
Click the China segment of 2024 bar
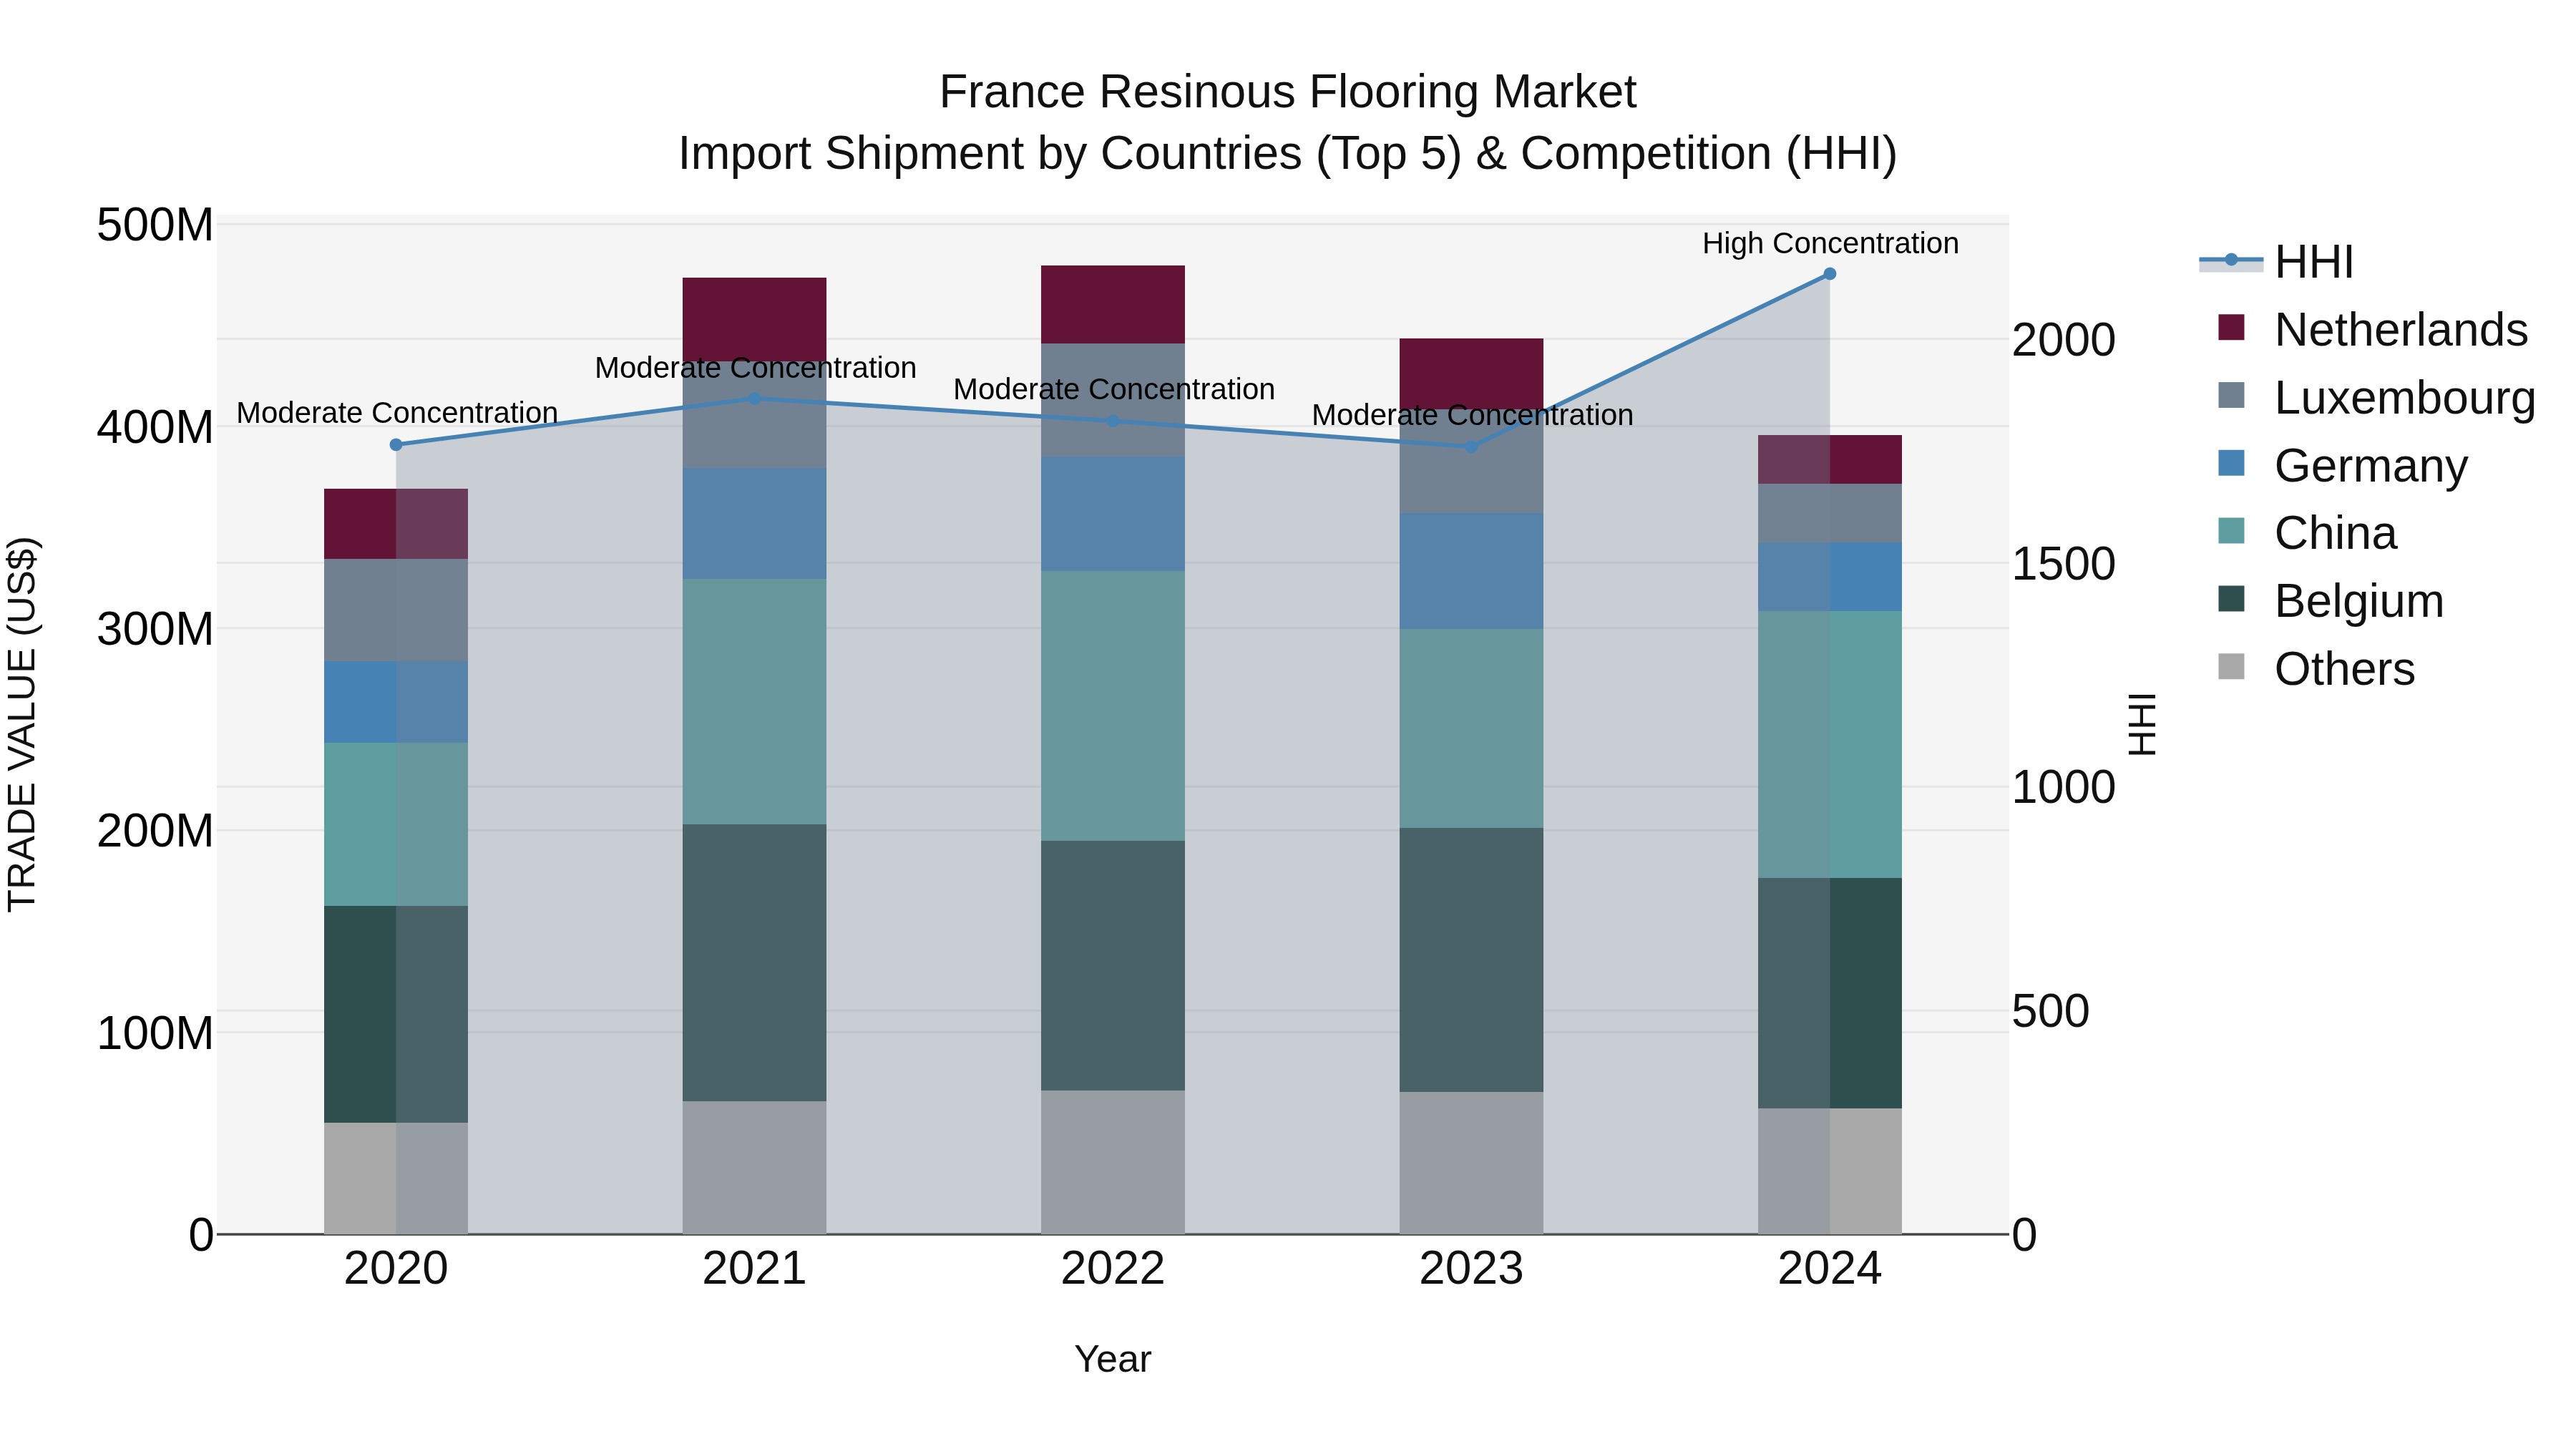pyautogui.click(x=1830, y=745)
